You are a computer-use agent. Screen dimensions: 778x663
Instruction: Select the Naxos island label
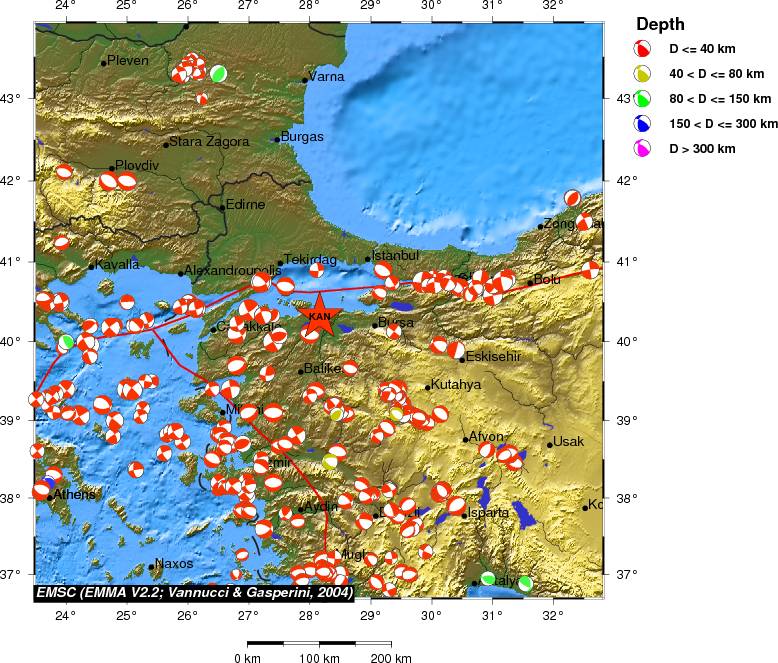click(173, 564)
